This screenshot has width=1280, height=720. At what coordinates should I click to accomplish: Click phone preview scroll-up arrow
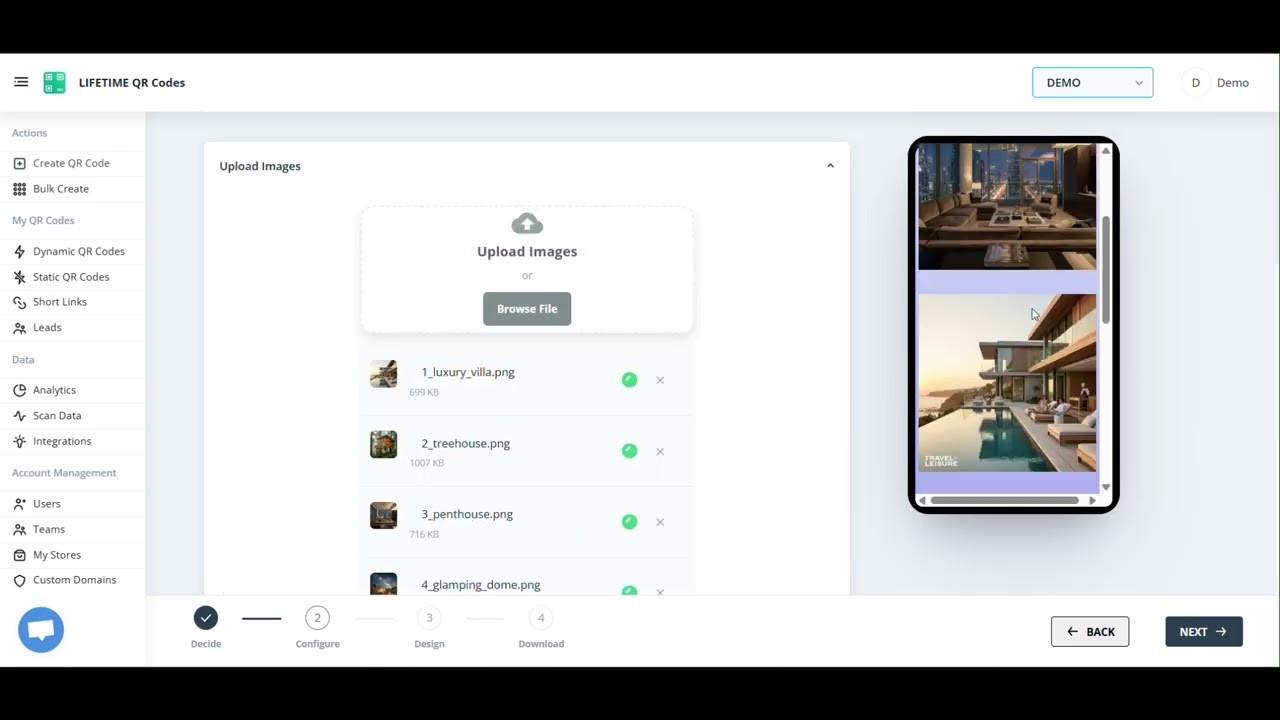[x=1105, y=150]
